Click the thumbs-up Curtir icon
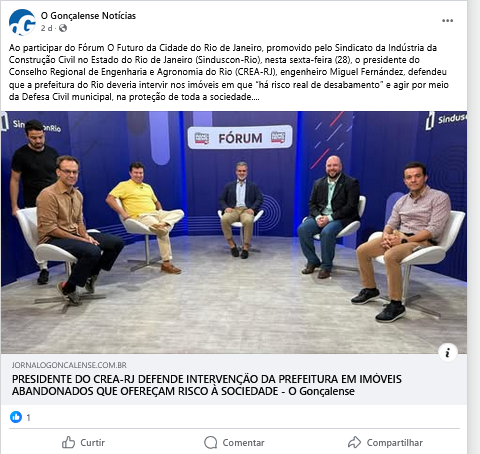Image resolution: width=480 pixels, height=454 pixels. coord(68,442)
